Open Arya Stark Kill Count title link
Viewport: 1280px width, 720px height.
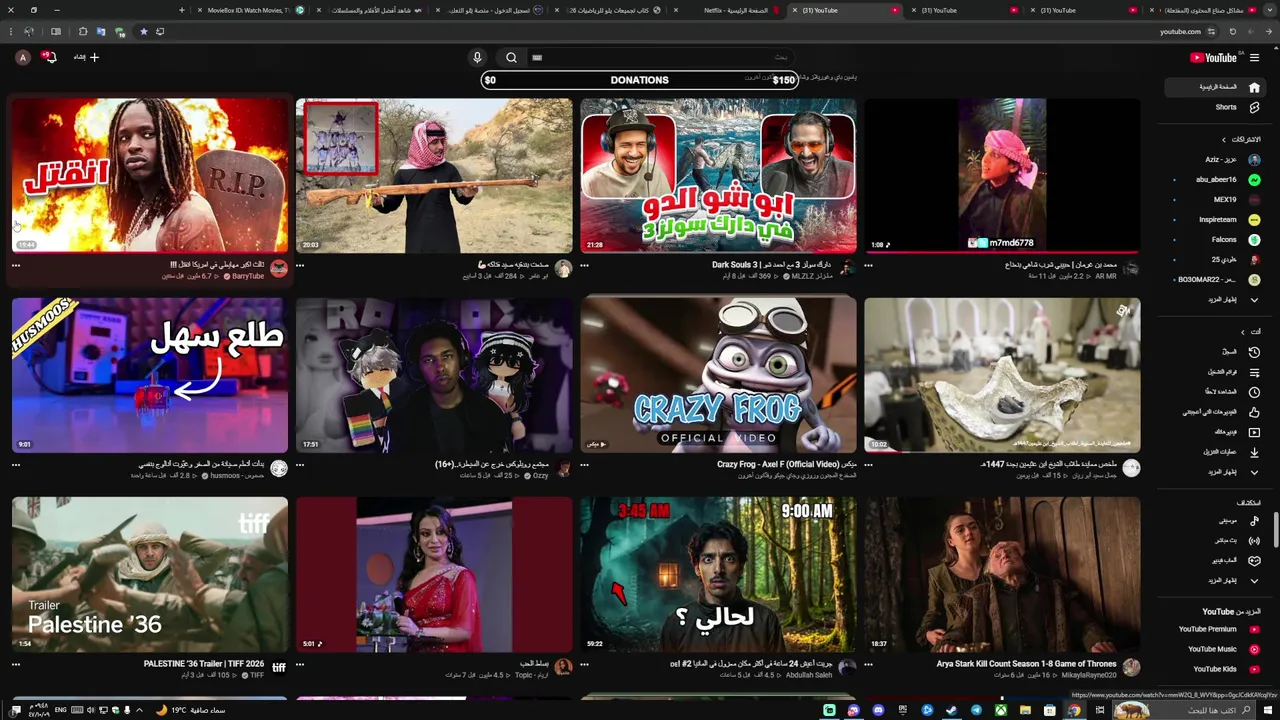coord(1026,664)
